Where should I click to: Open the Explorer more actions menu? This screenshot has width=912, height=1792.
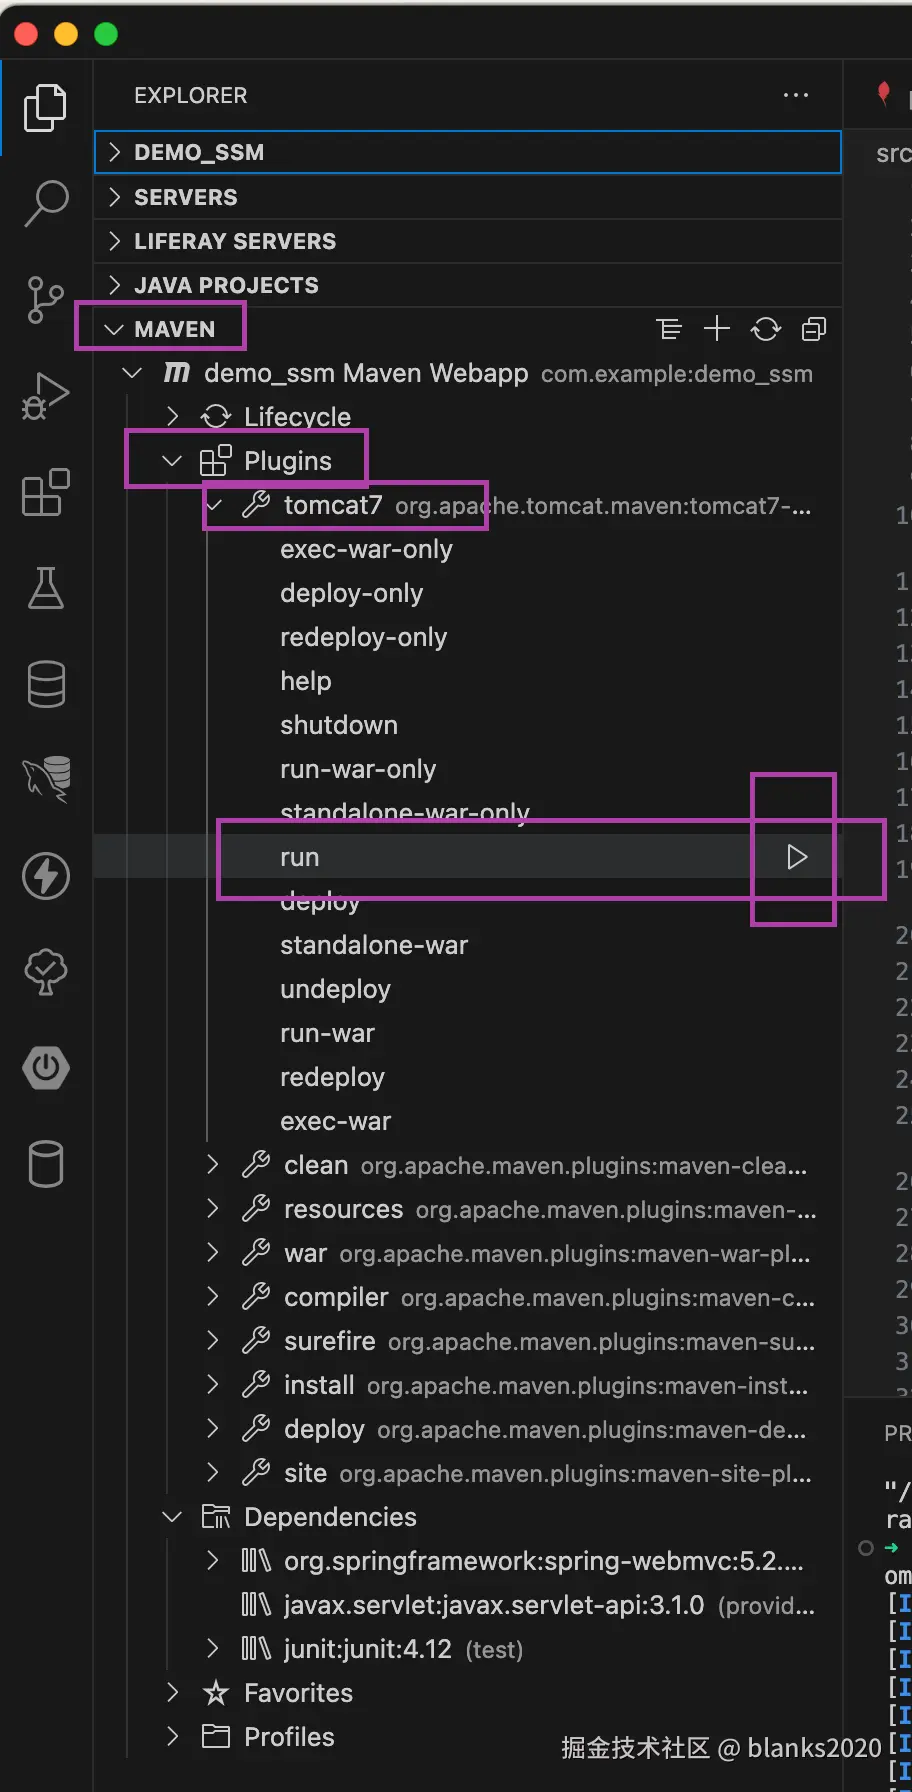[x=795, y=95]
